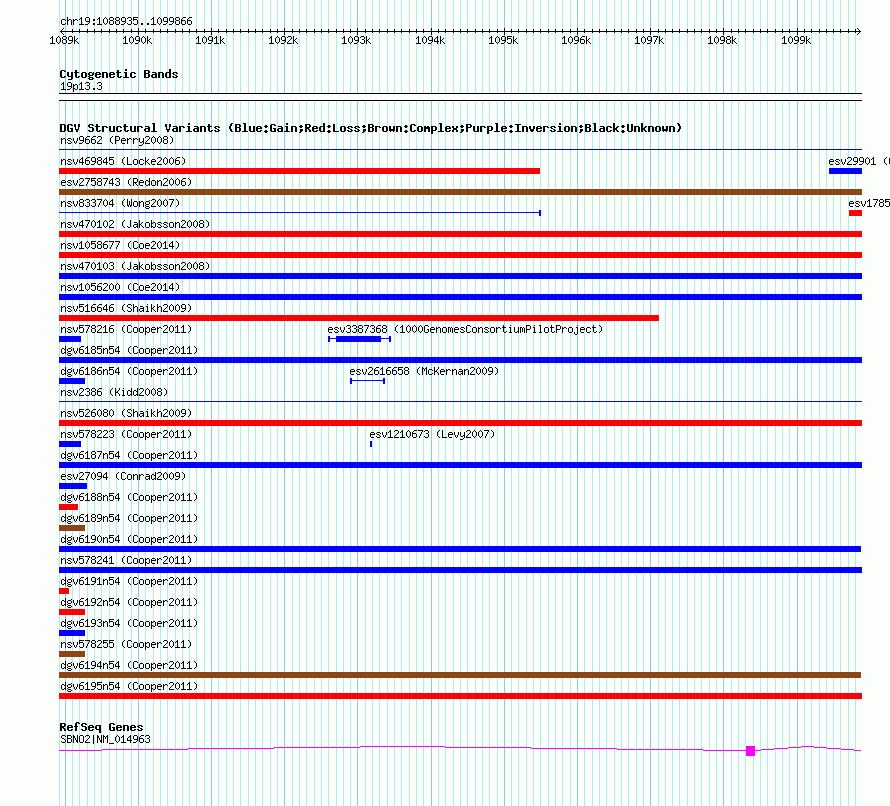Select the dgv6191n54 tiny red bar
This screenshot has height=806, width=890.
point(64,591)
